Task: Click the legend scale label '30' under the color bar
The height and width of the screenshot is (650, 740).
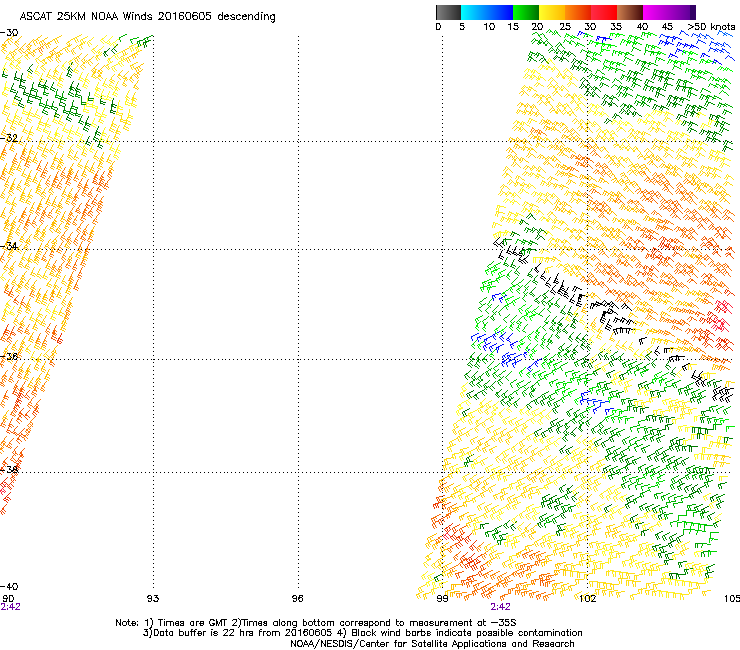Action: click(590, 27)
